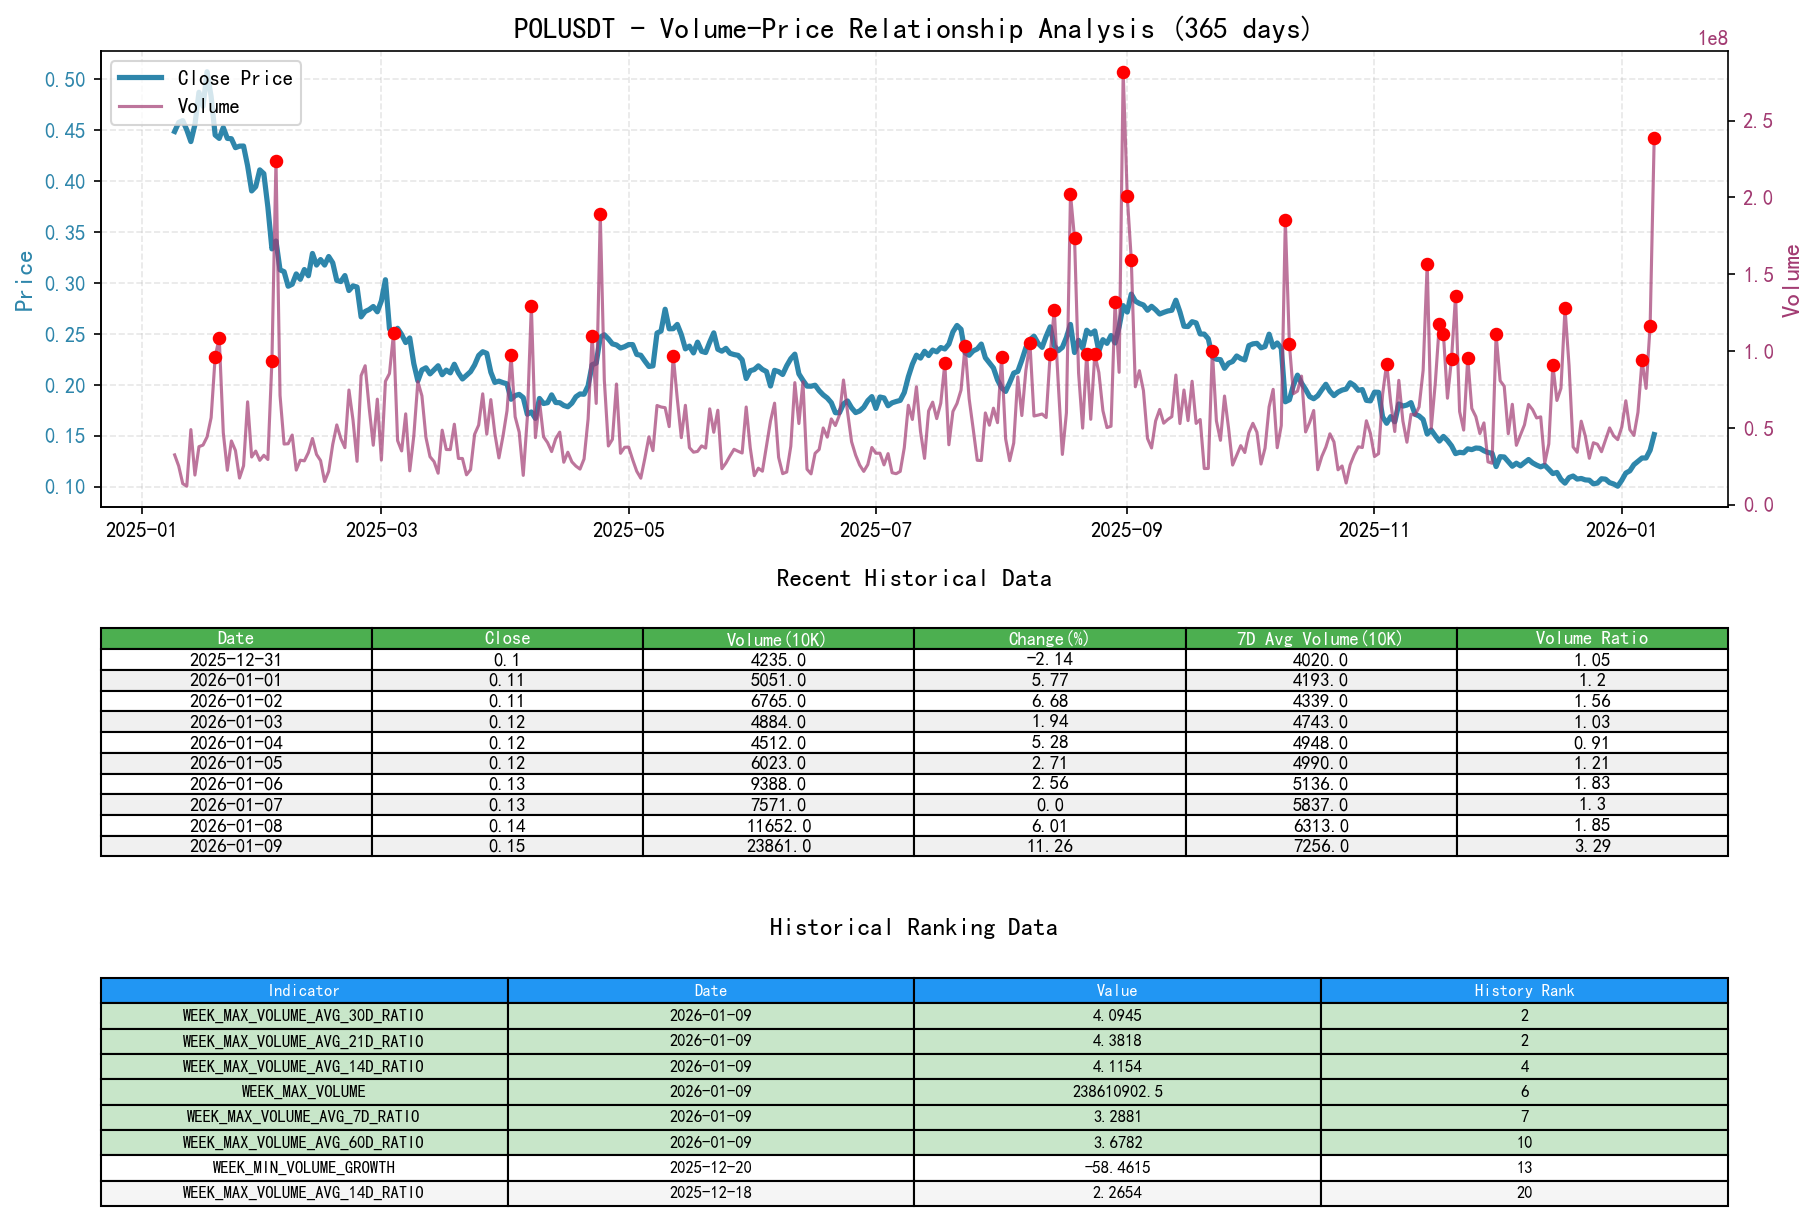Select the 2026-01-09 data row
The width and height of the screenshot is (1818, 1221).
[x=236, y=845]
